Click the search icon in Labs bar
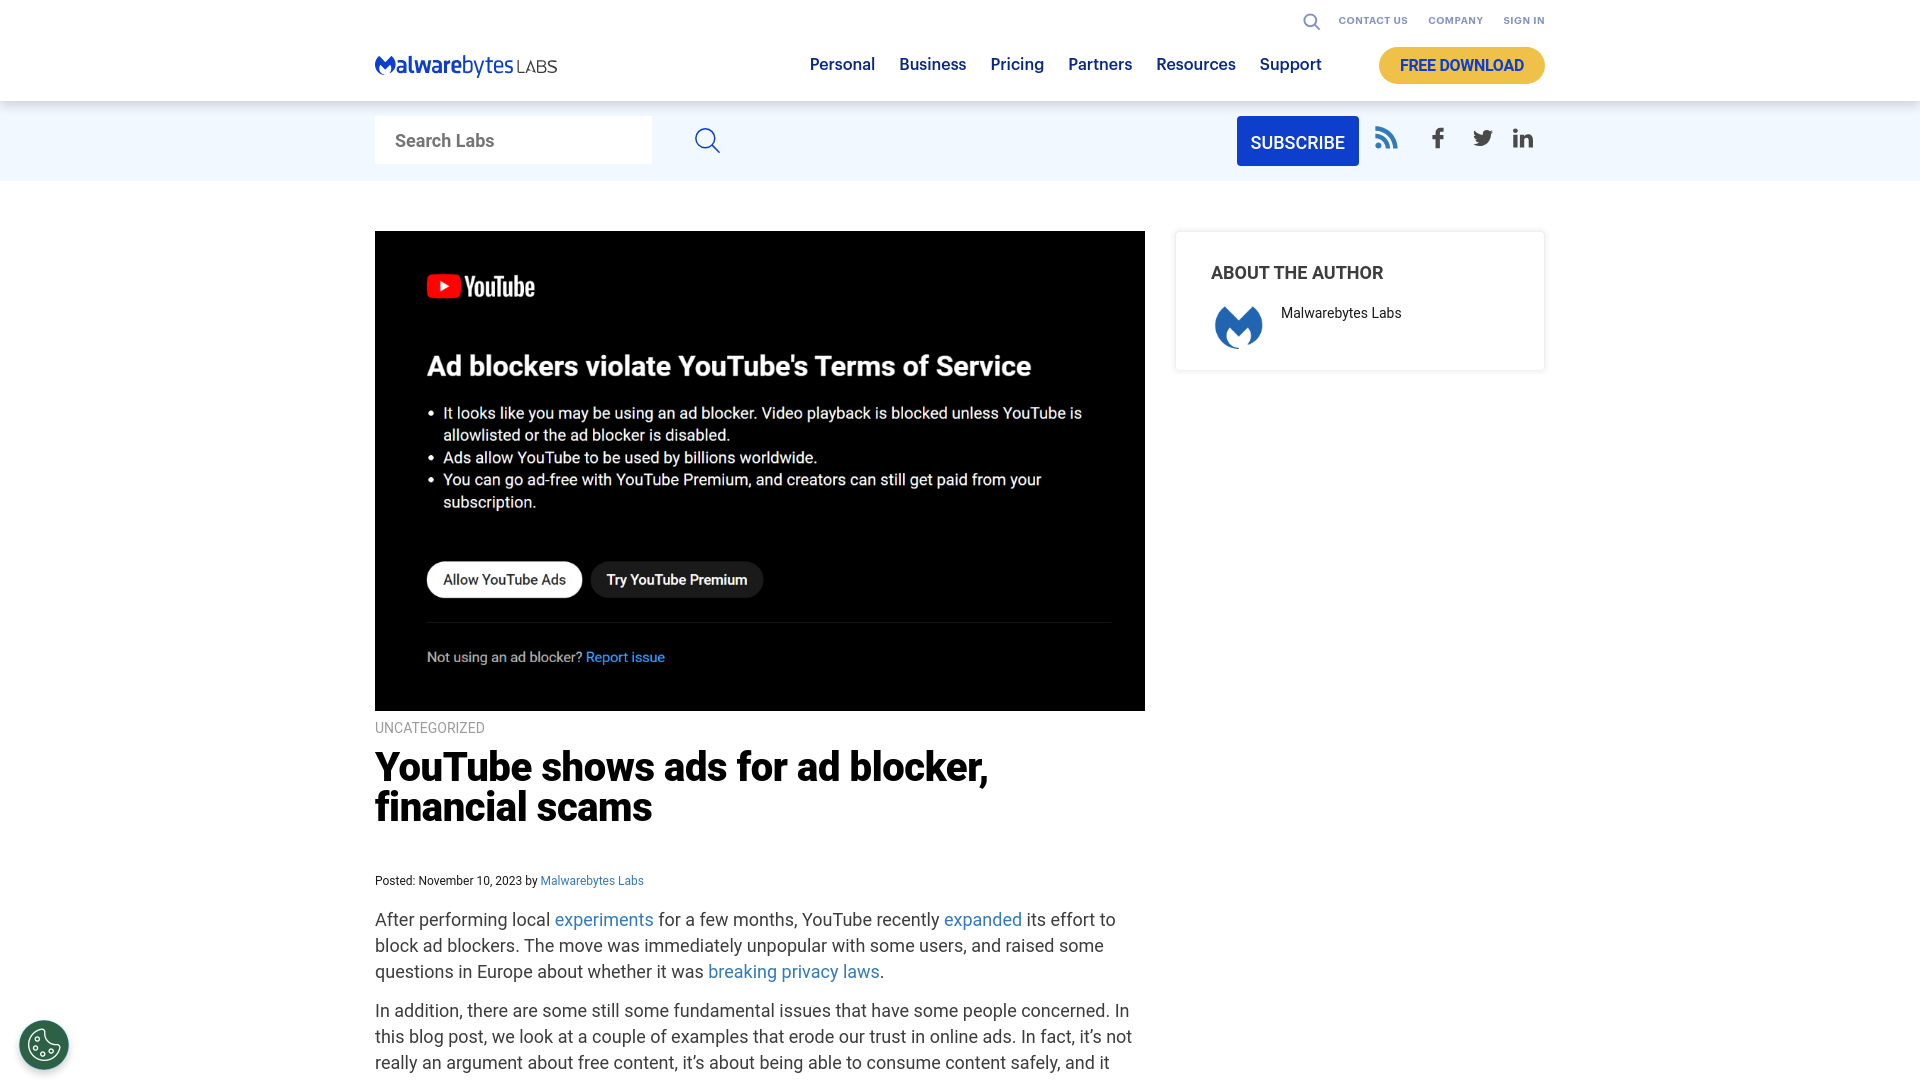This screenshot has height=1080, width=1920. click(x=707, y=141)
